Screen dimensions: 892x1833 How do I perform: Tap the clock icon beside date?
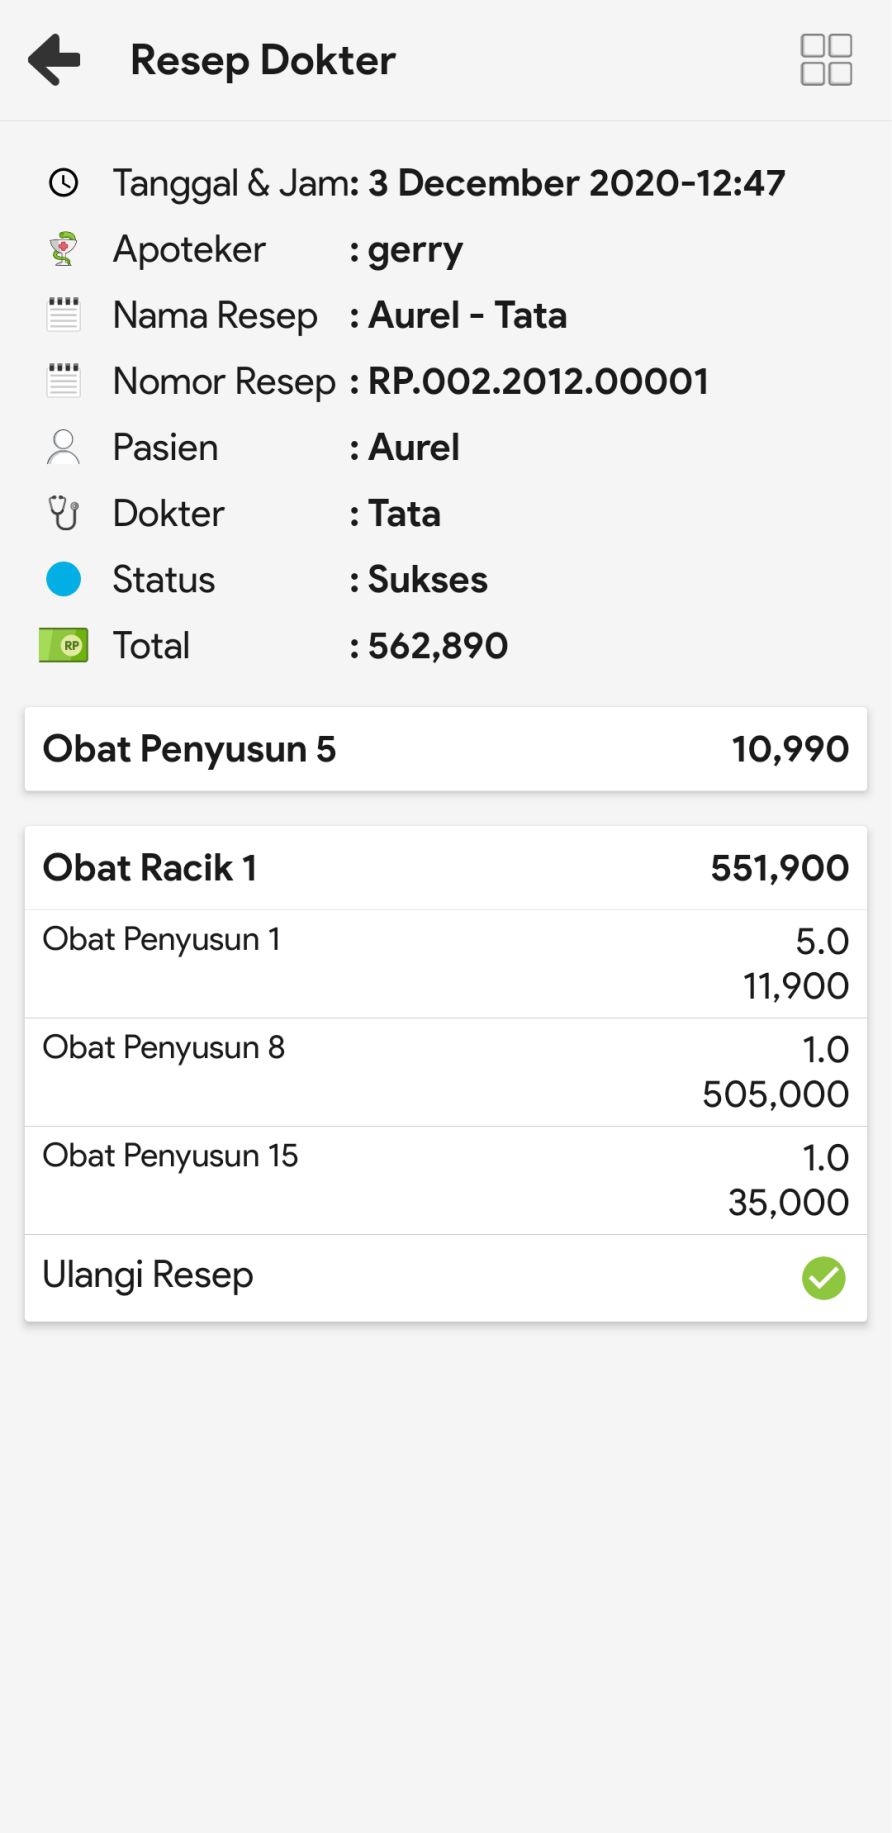[x=64, y=183]
